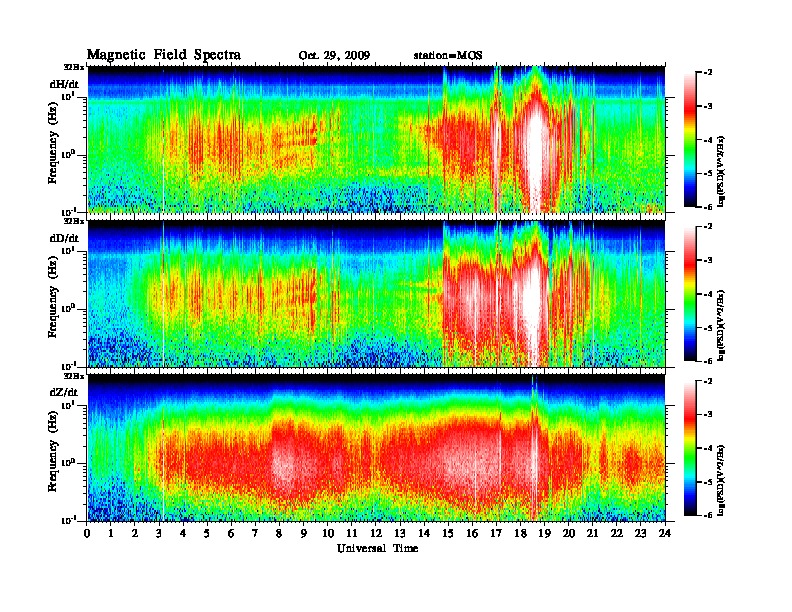Click the "-6" tick on dD/dt colorbar
This screenshot has height=612, width=792.
coord(709,361)
